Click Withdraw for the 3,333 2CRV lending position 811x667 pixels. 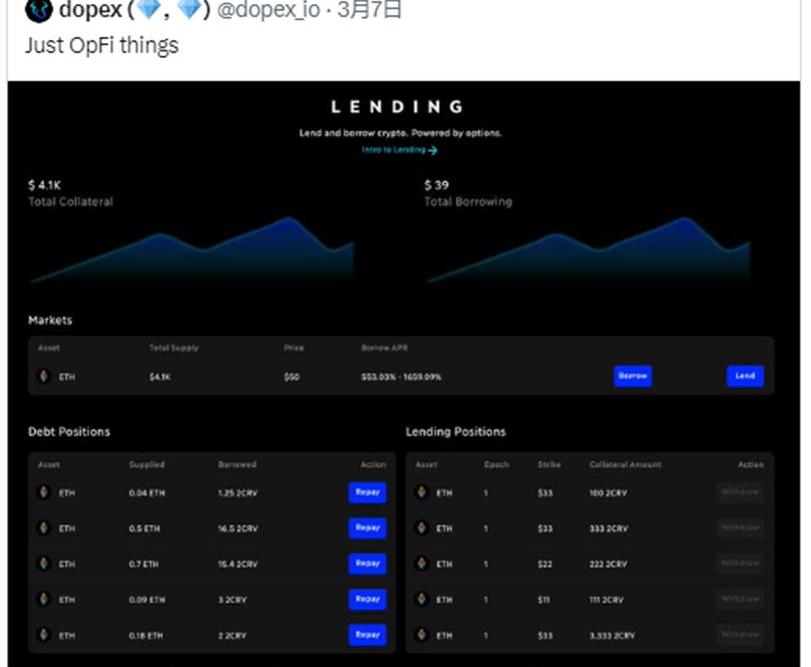[x=740, y=634]
